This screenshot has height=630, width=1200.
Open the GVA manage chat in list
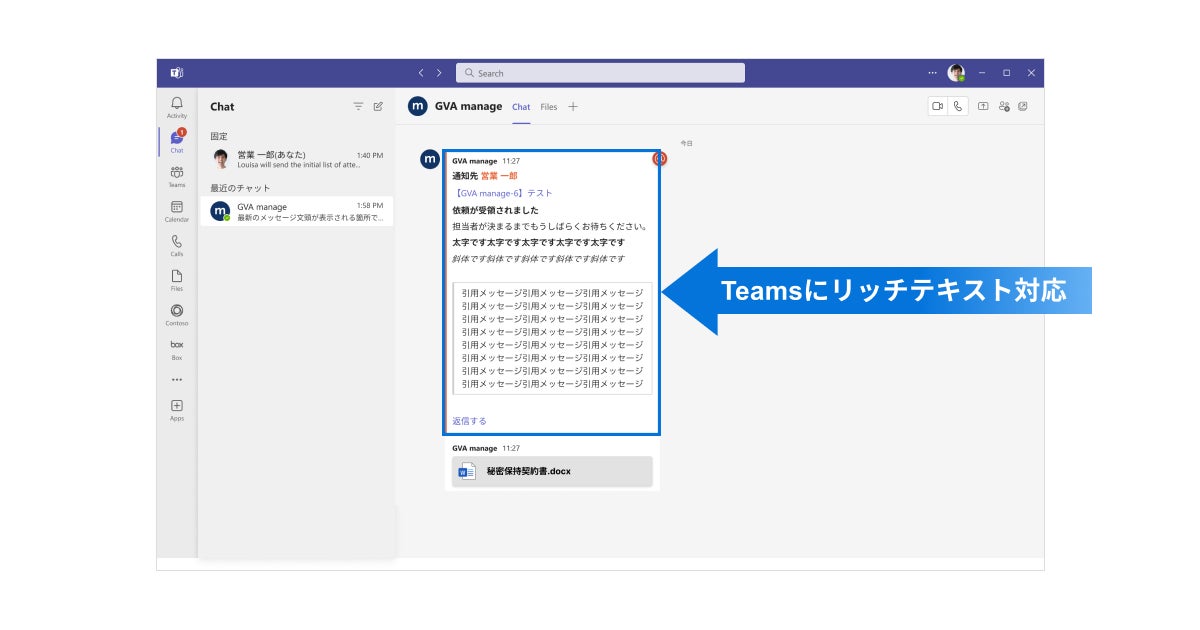point(297,211)
